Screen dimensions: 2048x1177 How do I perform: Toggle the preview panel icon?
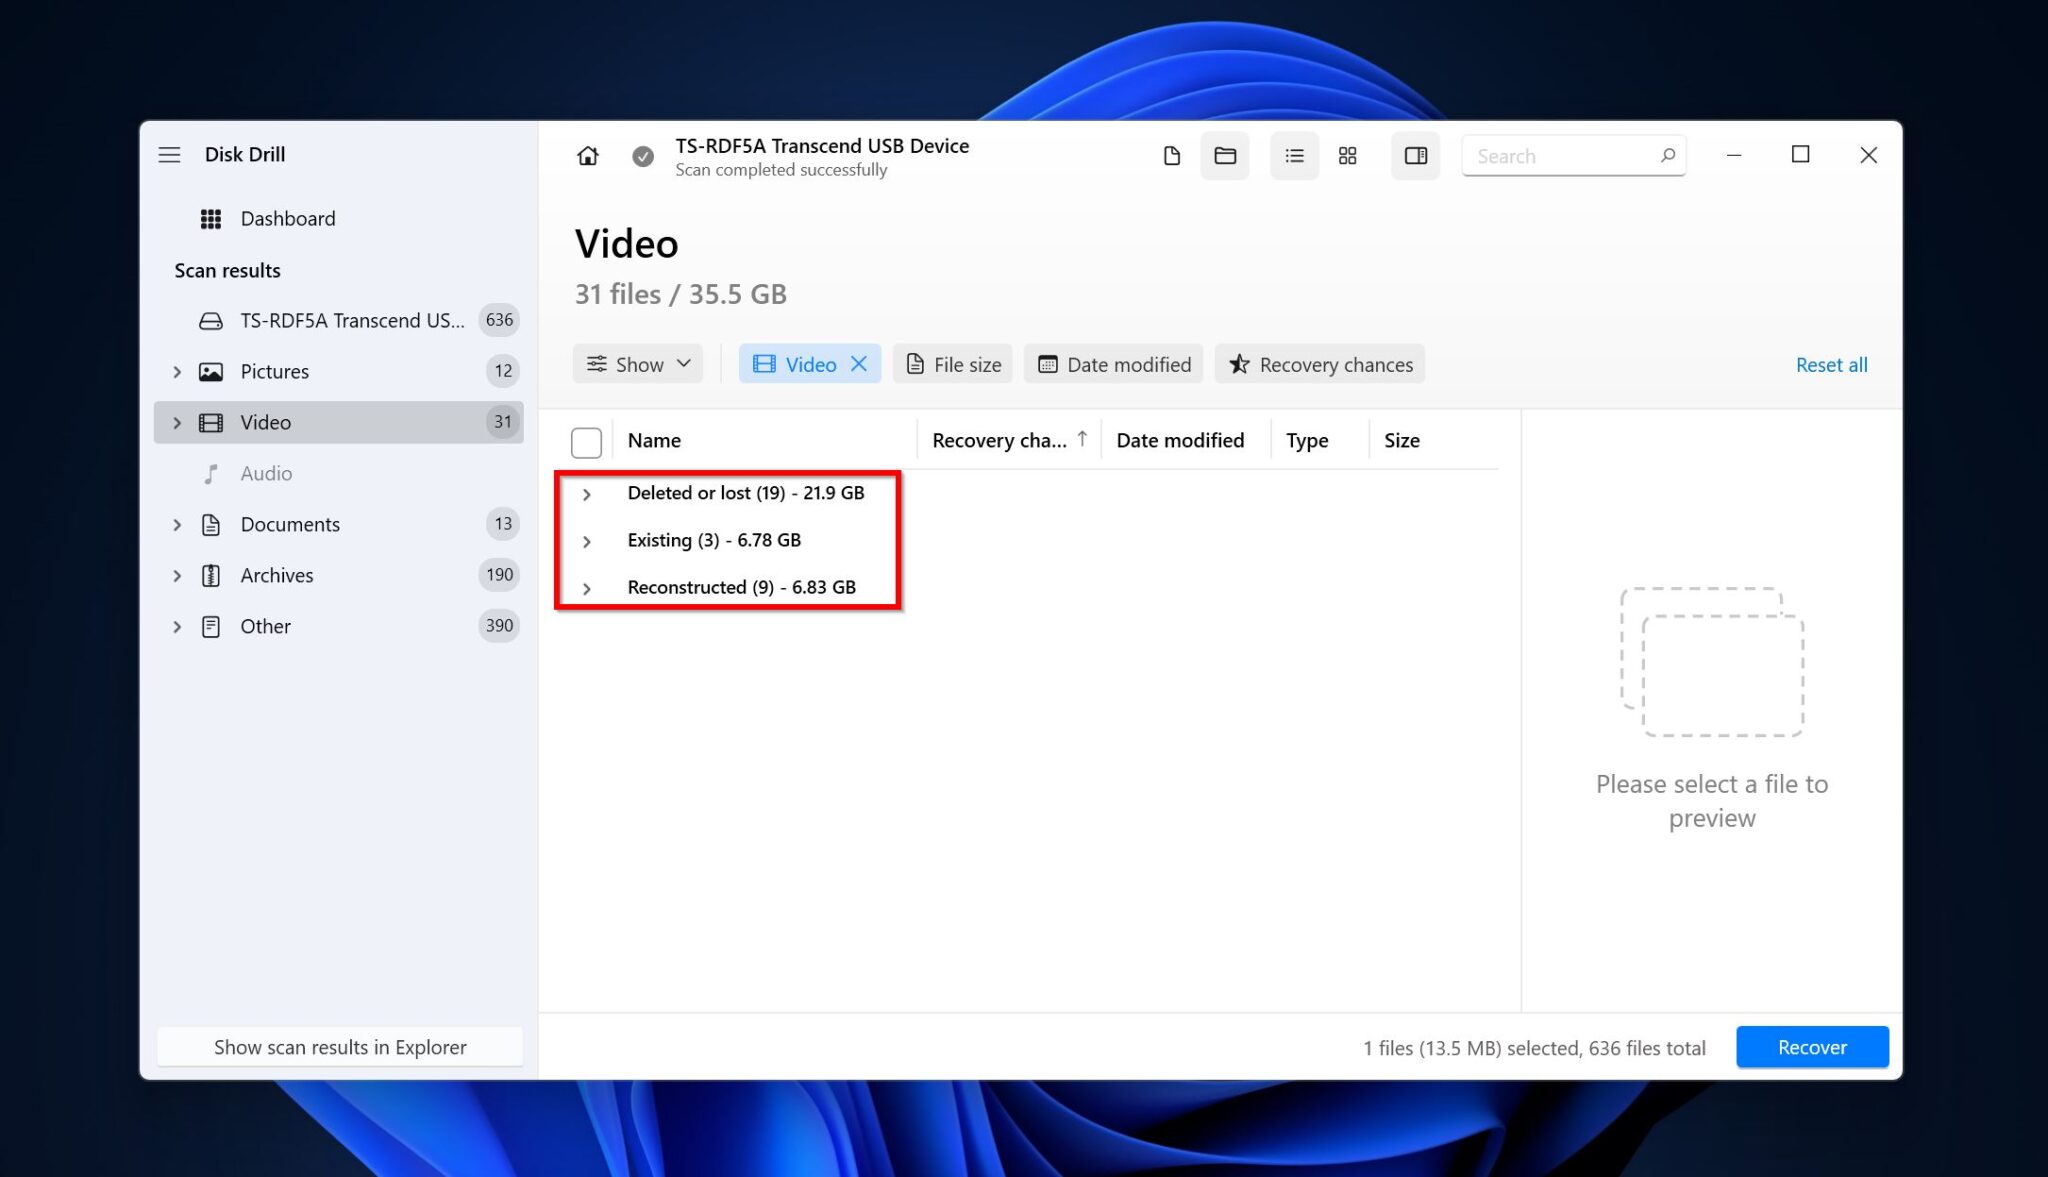point(1415,156)
